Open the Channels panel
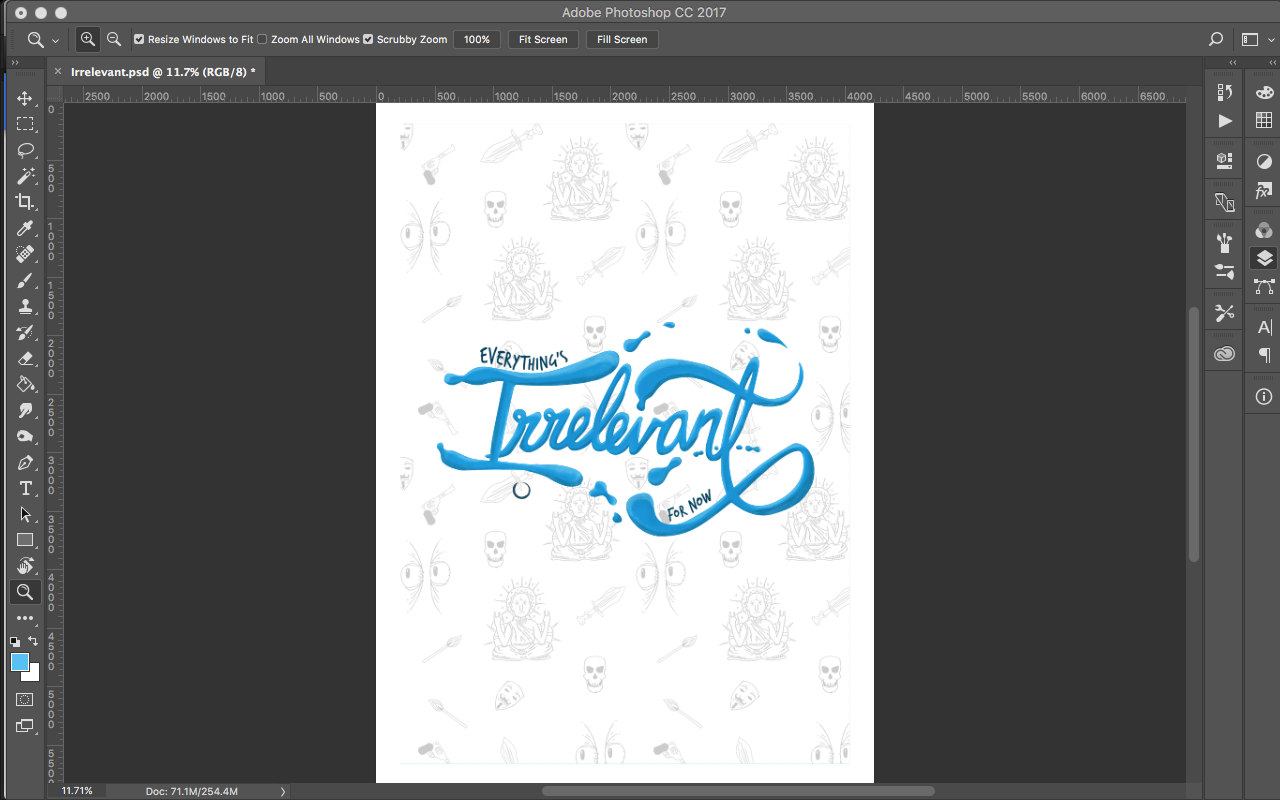This screenshot has width=1280, height=800. [x=1264, y=230]
